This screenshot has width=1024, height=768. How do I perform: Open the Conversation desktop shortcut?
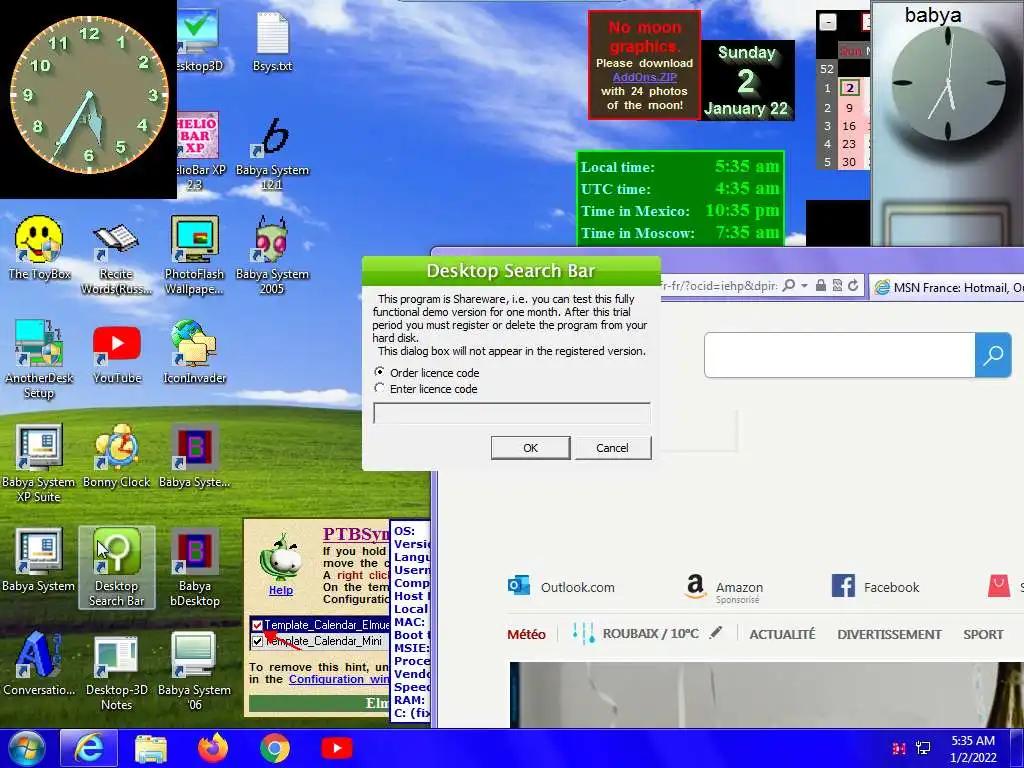(x=39, y=664)
